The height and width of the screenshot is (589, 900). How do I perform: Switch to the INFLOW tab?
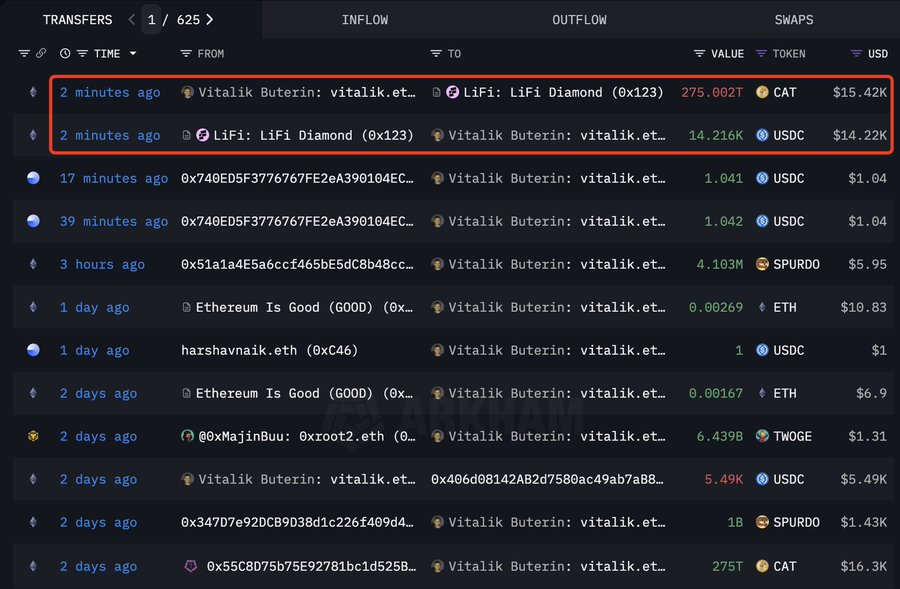click(x=365, y=19)
